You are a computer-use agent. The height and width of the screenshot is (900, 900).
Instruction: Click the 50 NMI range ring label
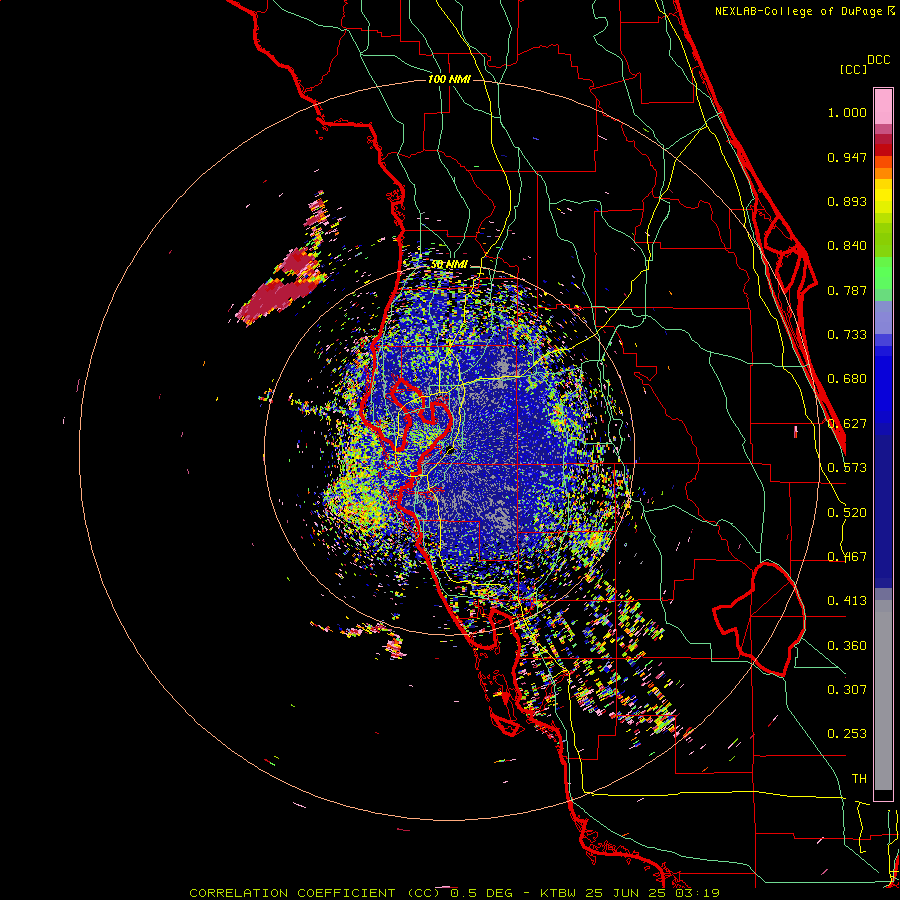tap(449, 265)
